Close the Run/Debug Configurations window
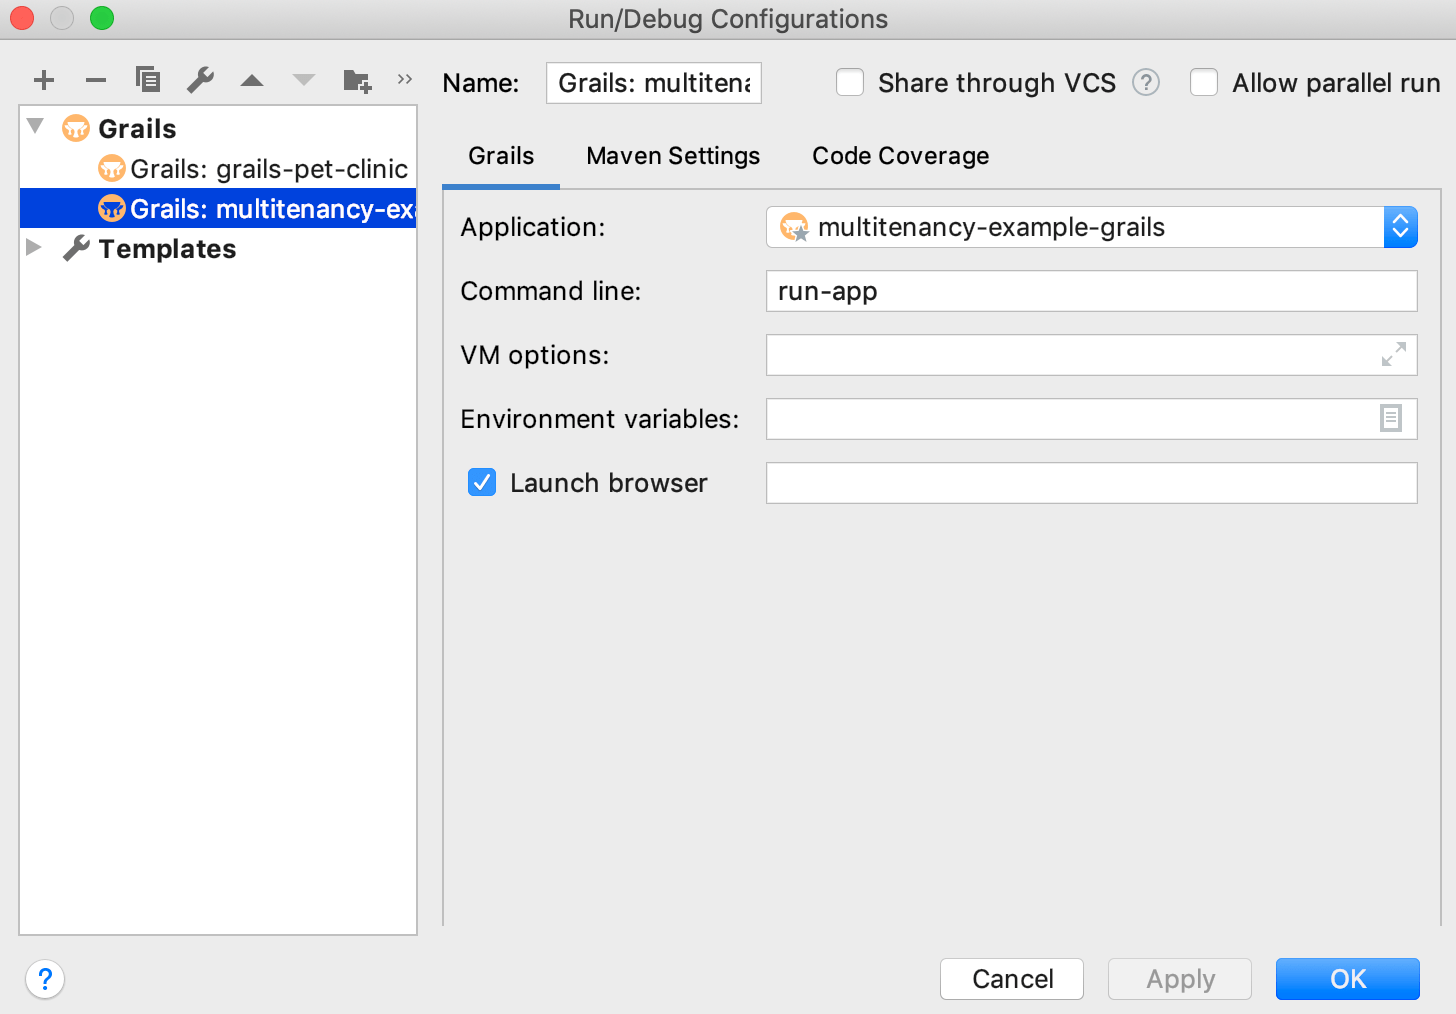 pos(22,18)
